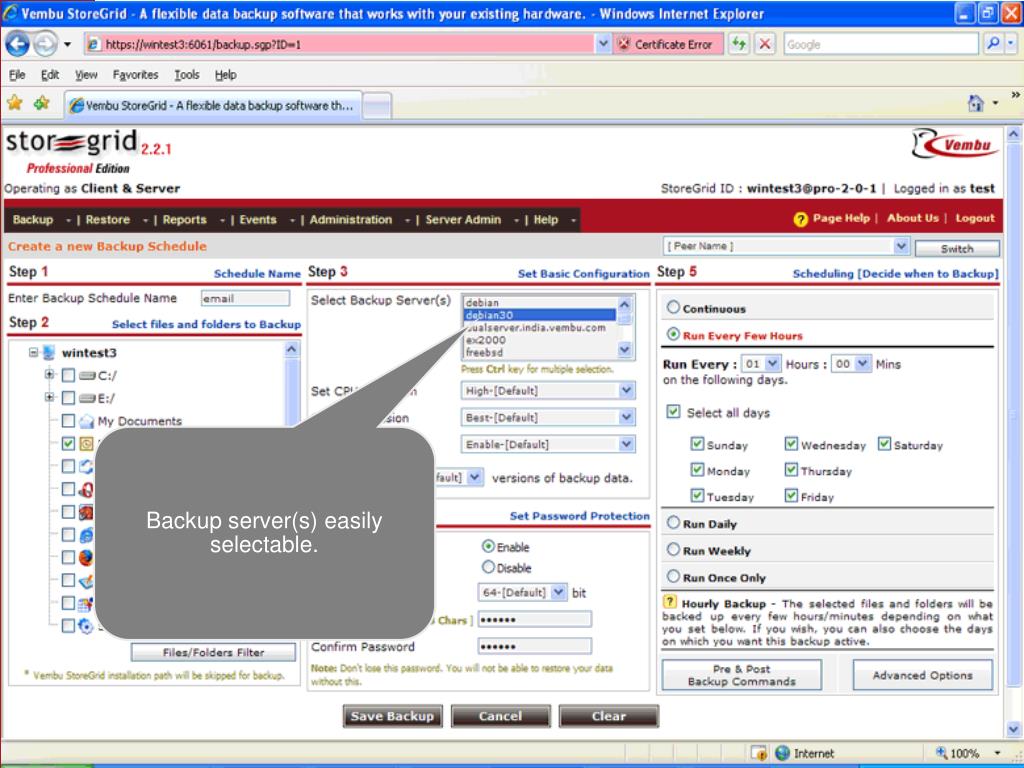Choose the Run Daily radio option
1024x768 pixels.
tap(673, 522)
